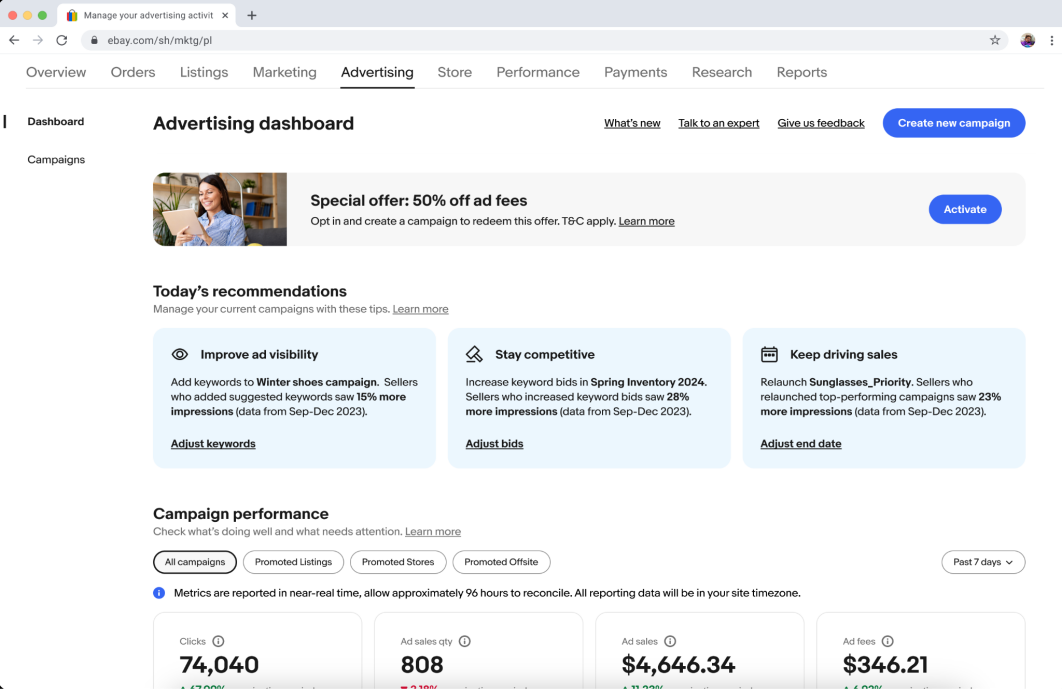Activate the 50% off ad fees offer
Screen dimensions: 1062x689
(965, 209)
